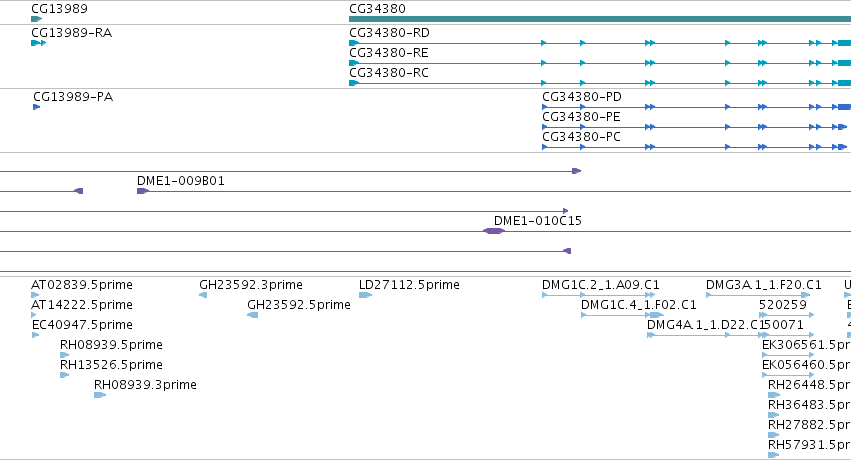Select EST RH08939.5prime

(111, 345)
